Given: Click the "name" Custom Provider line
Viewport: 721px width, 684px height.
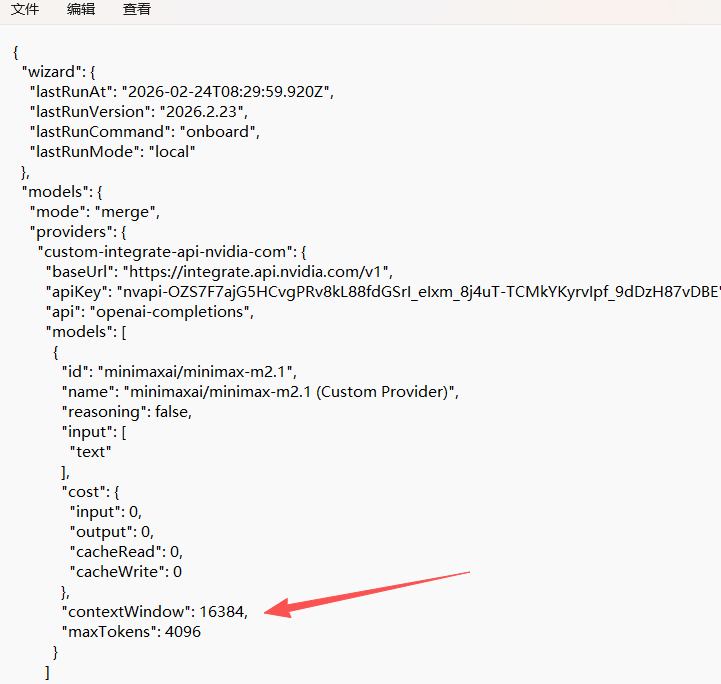Looking at the screenshot, I should click(x=260, y=392).
